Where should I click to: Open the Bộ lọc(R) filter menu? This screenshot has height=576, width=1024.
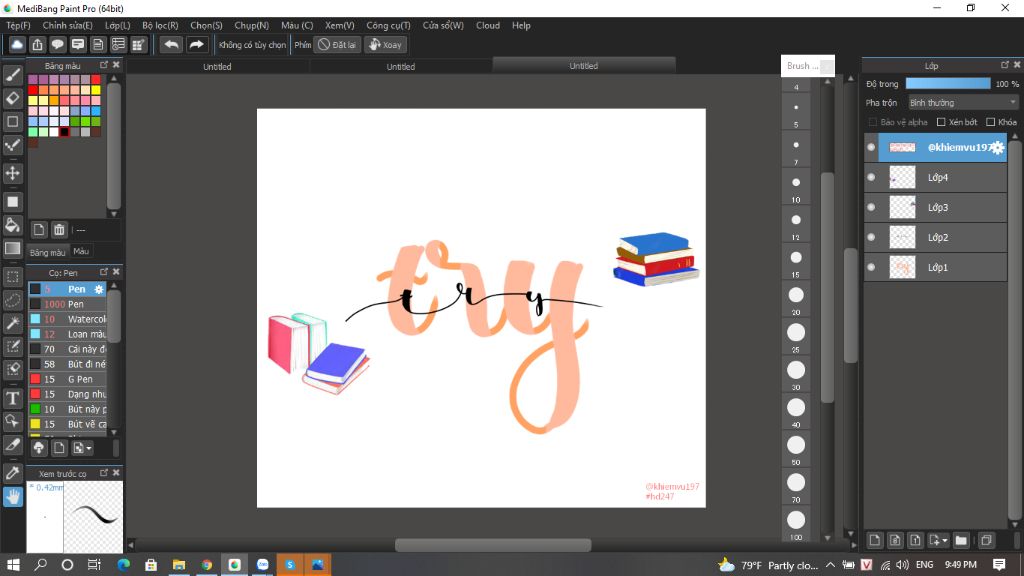point(160,25)
